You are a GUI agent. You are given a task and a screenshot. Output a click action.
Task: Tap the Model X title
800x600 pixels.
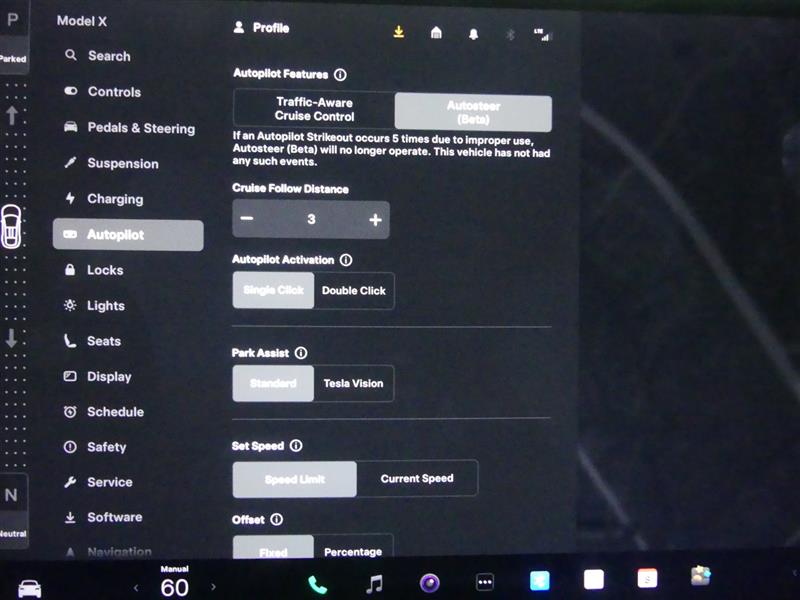(x=82, y=21)
